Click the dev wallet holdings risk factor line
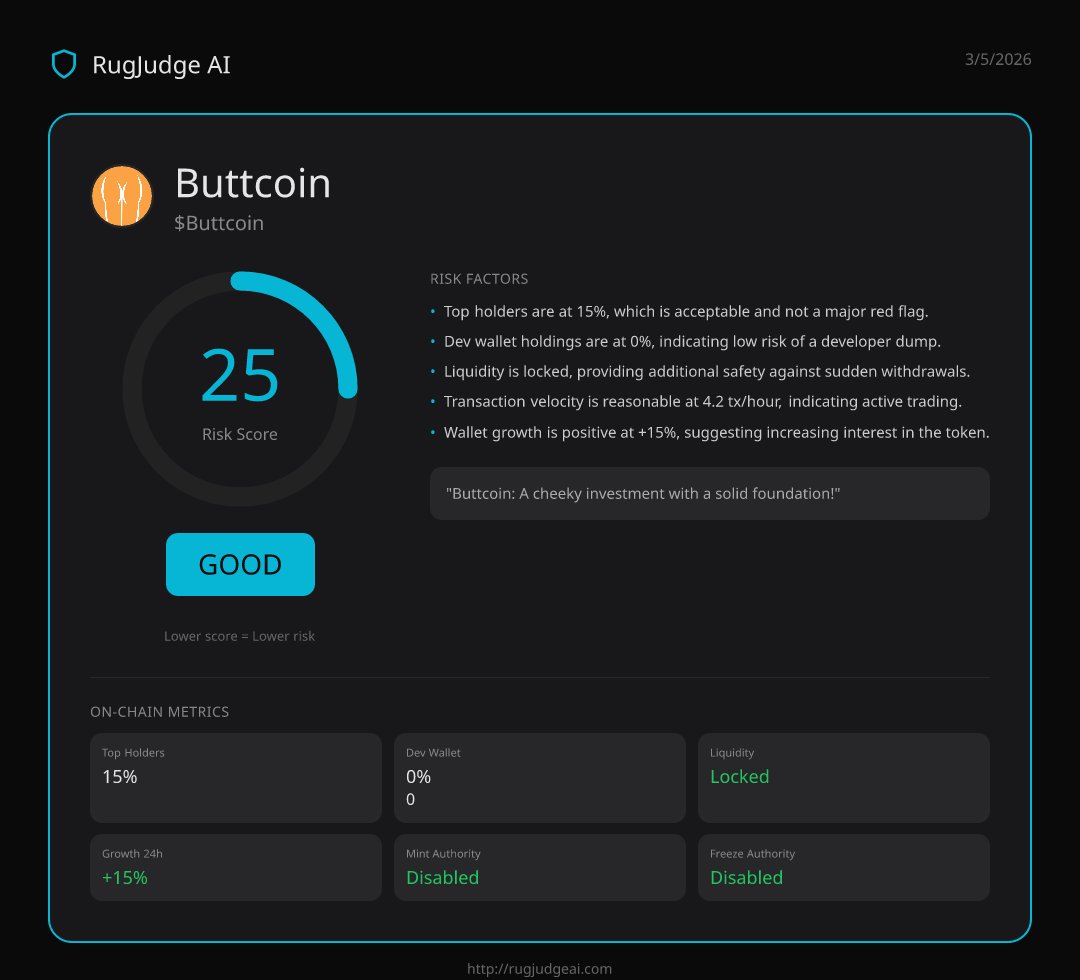This screenshot has width=1080, height=980. 692,342
